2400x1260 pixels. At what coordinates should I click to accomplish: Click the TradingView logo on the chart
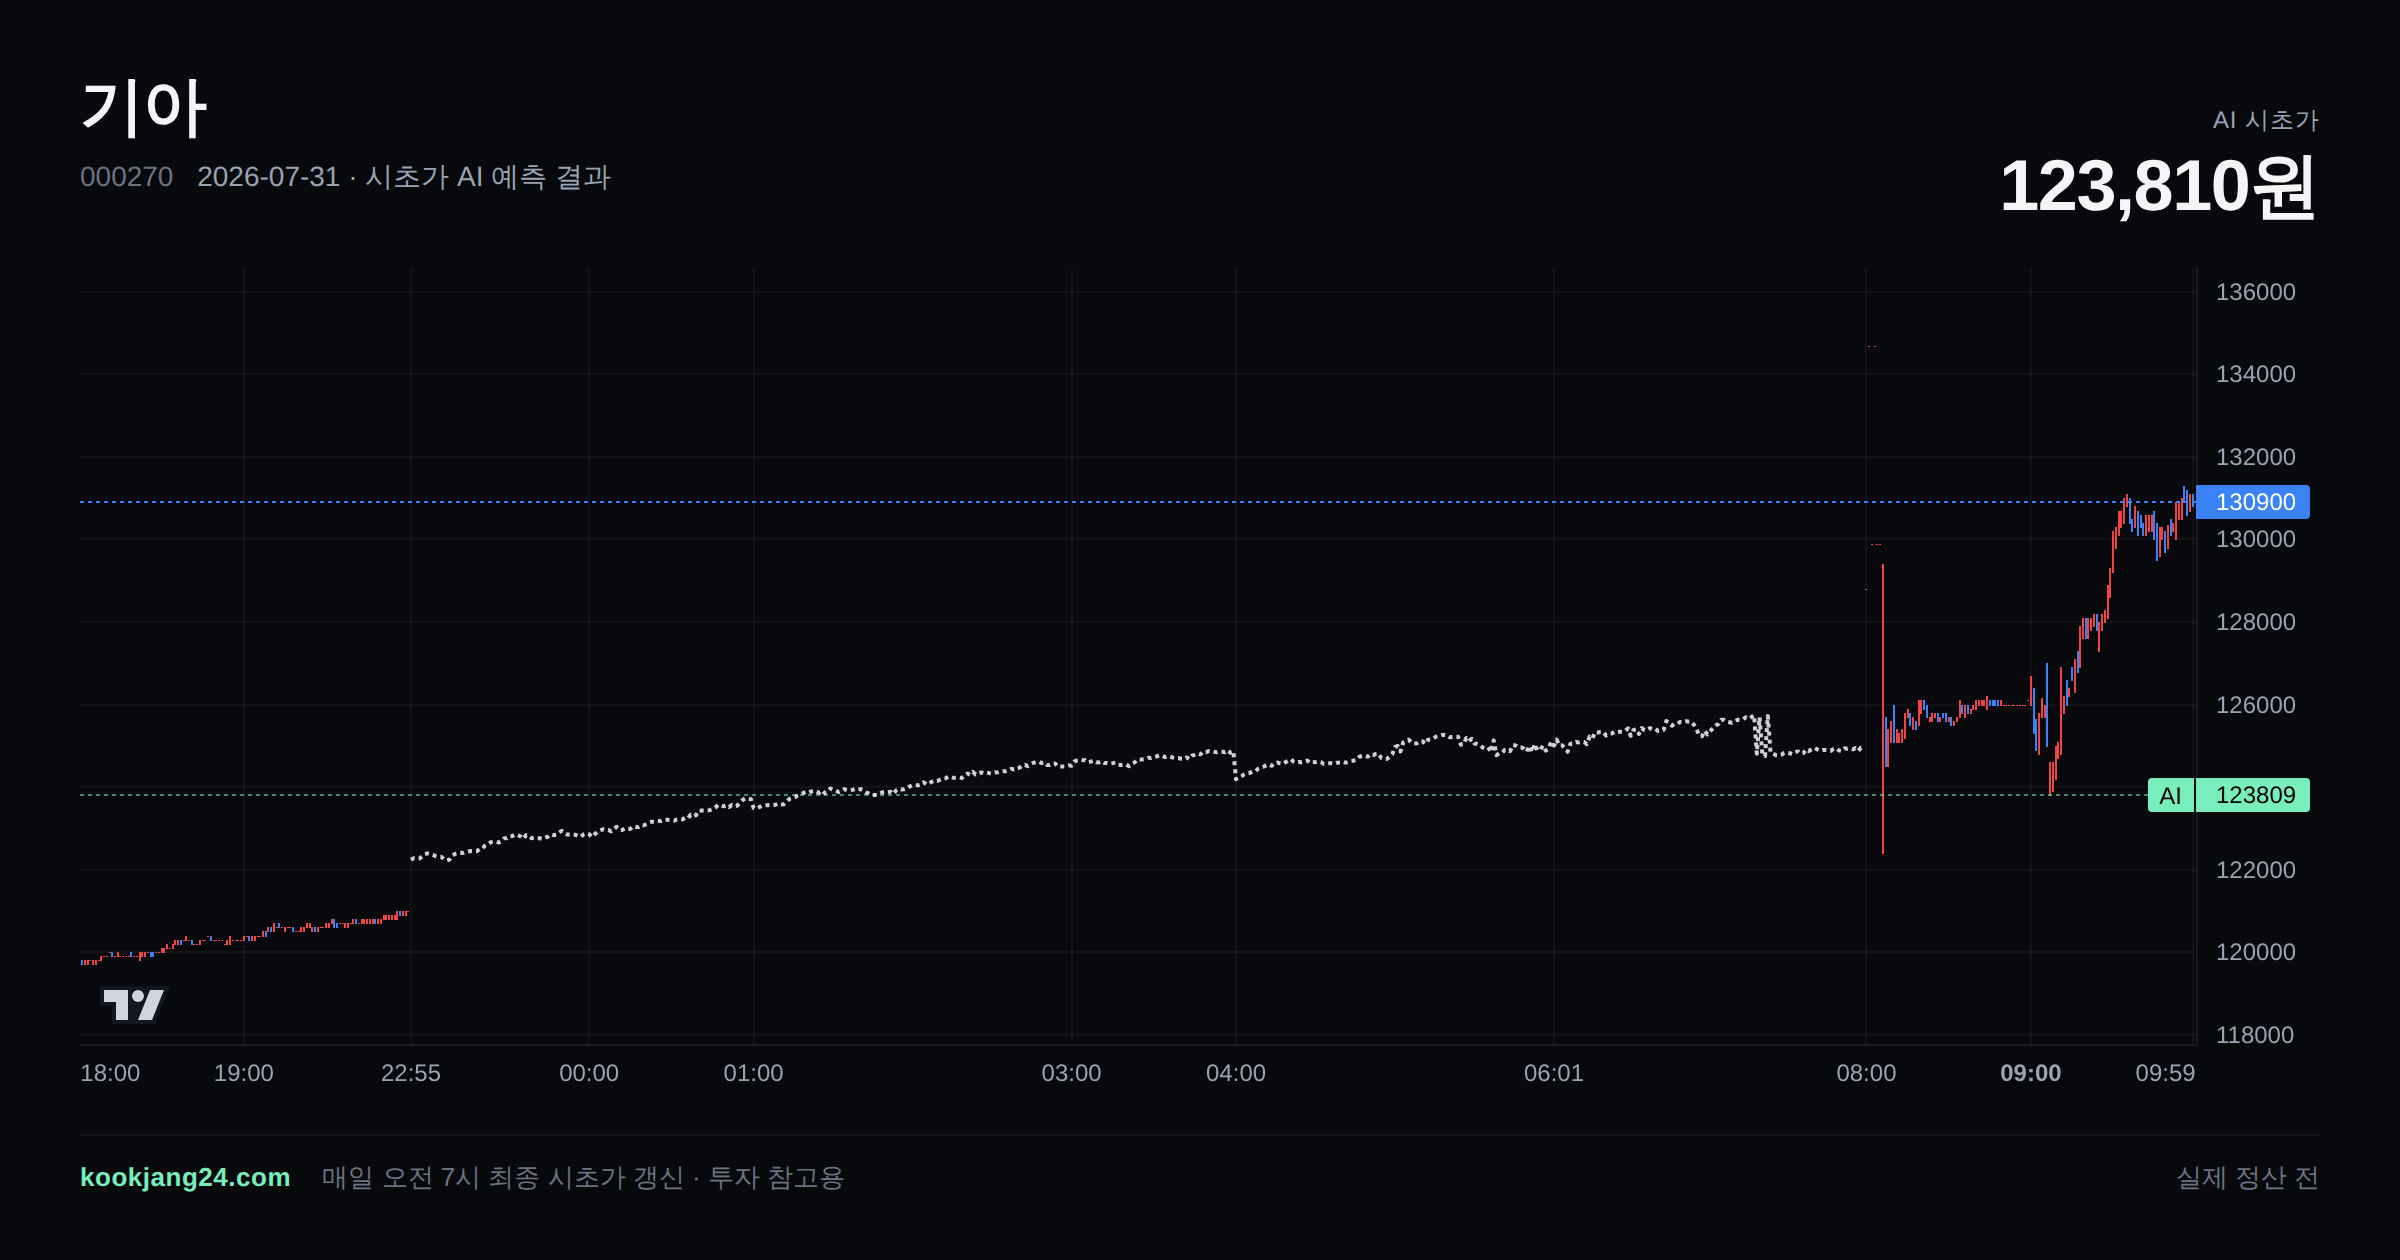pyautogui.click(x=134, y=1004)
